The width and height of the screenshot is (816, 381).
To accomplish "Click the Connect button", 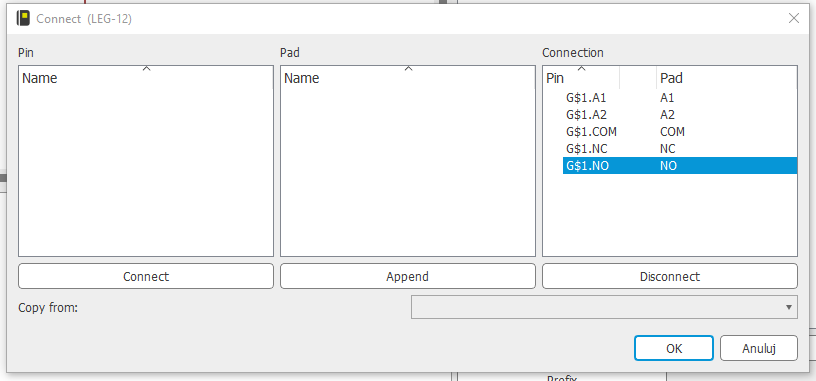I will click(x=146, y=276).
